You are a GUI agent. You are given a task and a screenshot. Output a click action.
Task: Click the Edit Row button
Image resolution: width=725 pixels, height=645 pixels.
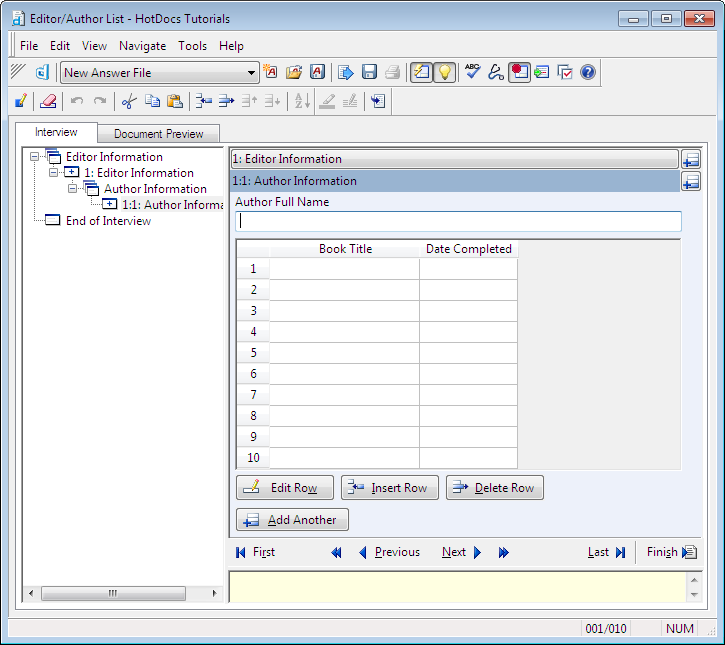[x=285, y=487]
